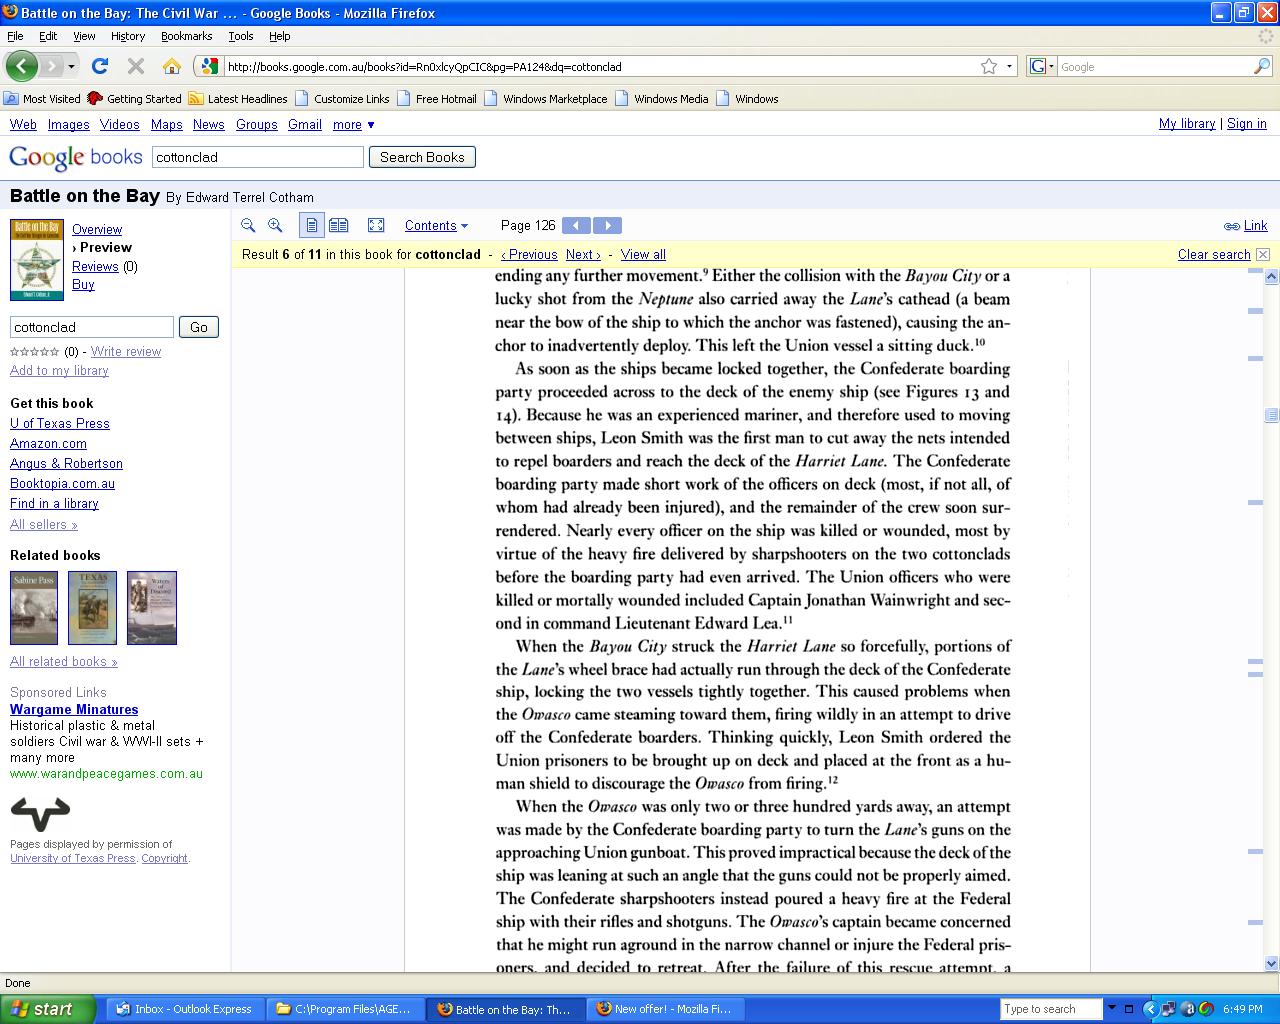Open search engine selector dropdown

click(x=1042, y=67)
